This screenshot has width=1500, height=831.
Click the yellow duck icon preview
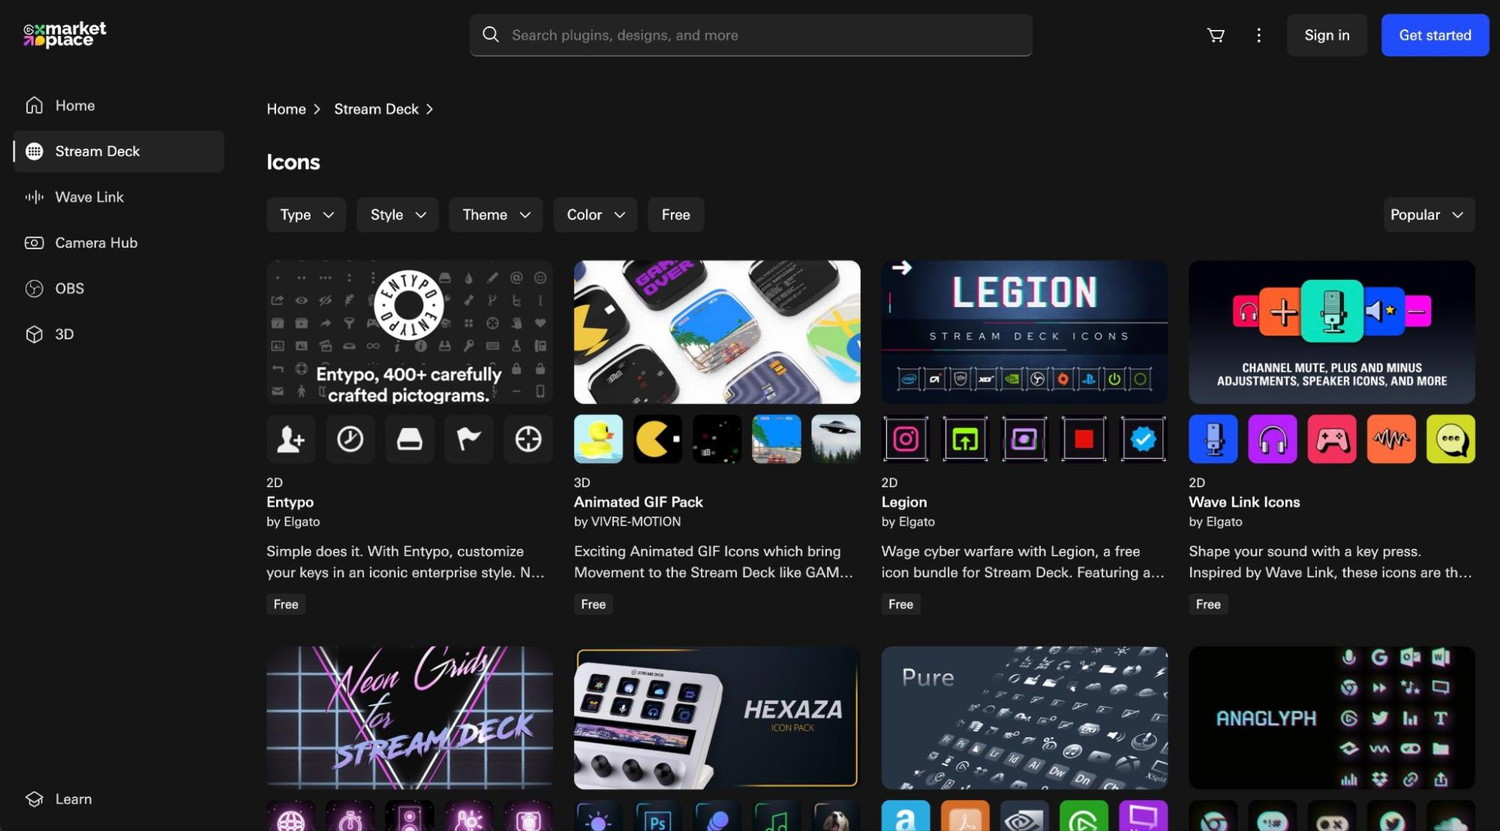click(x=598, y=439)
